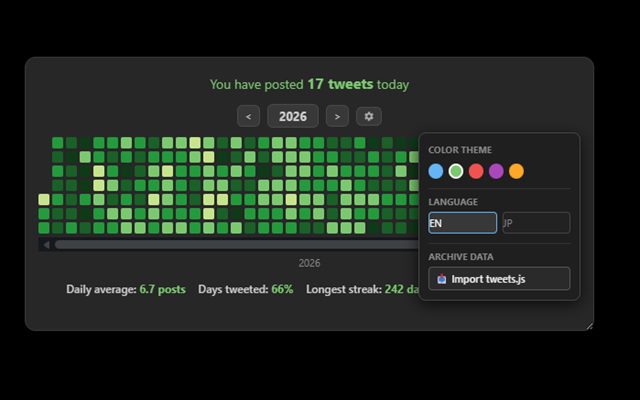
Task: Click the Import tweets.js button
Action: (x=499, y=279)
